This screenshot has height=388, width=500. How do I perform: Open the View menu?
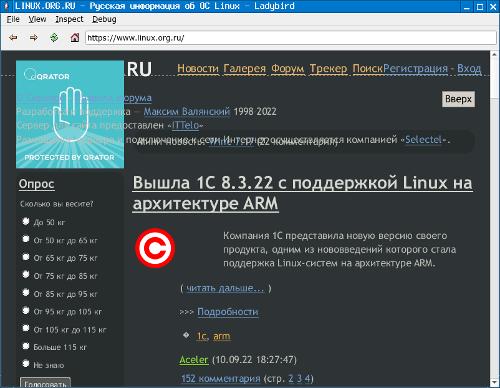tap(37, 19)
